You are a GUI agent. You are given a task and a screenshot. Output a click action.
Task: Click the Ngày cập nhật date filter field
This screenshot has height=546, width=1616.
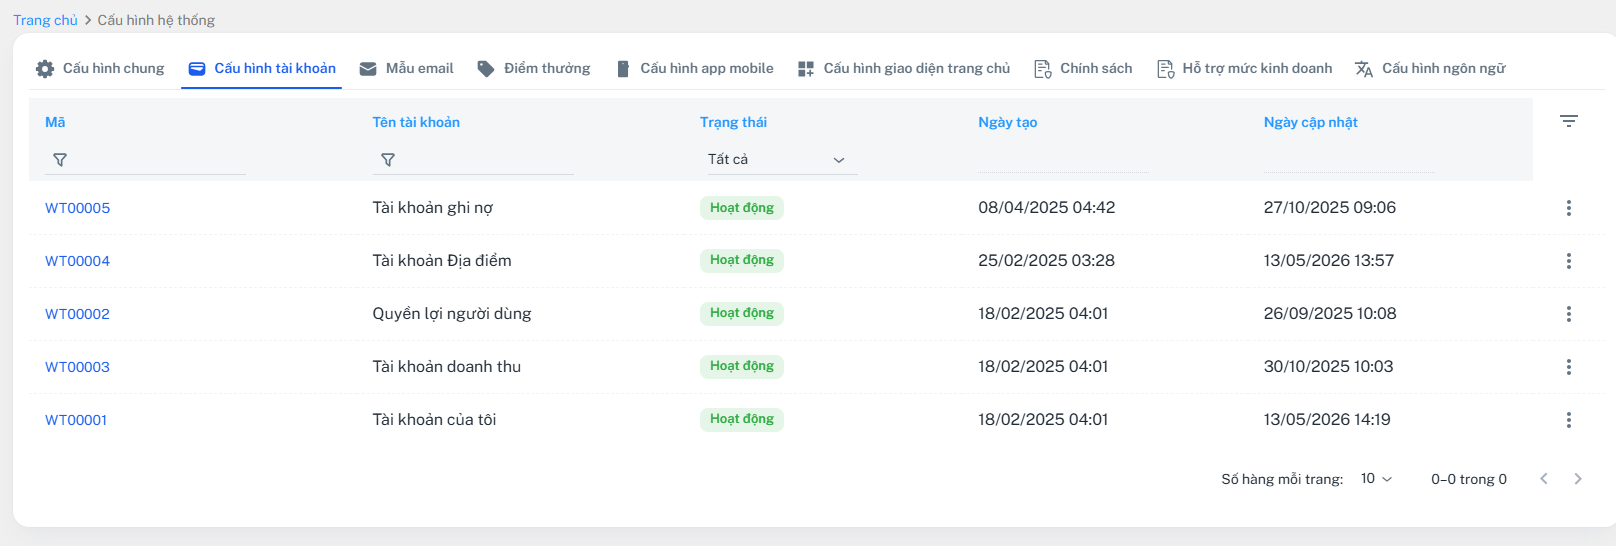[1349, 160]
